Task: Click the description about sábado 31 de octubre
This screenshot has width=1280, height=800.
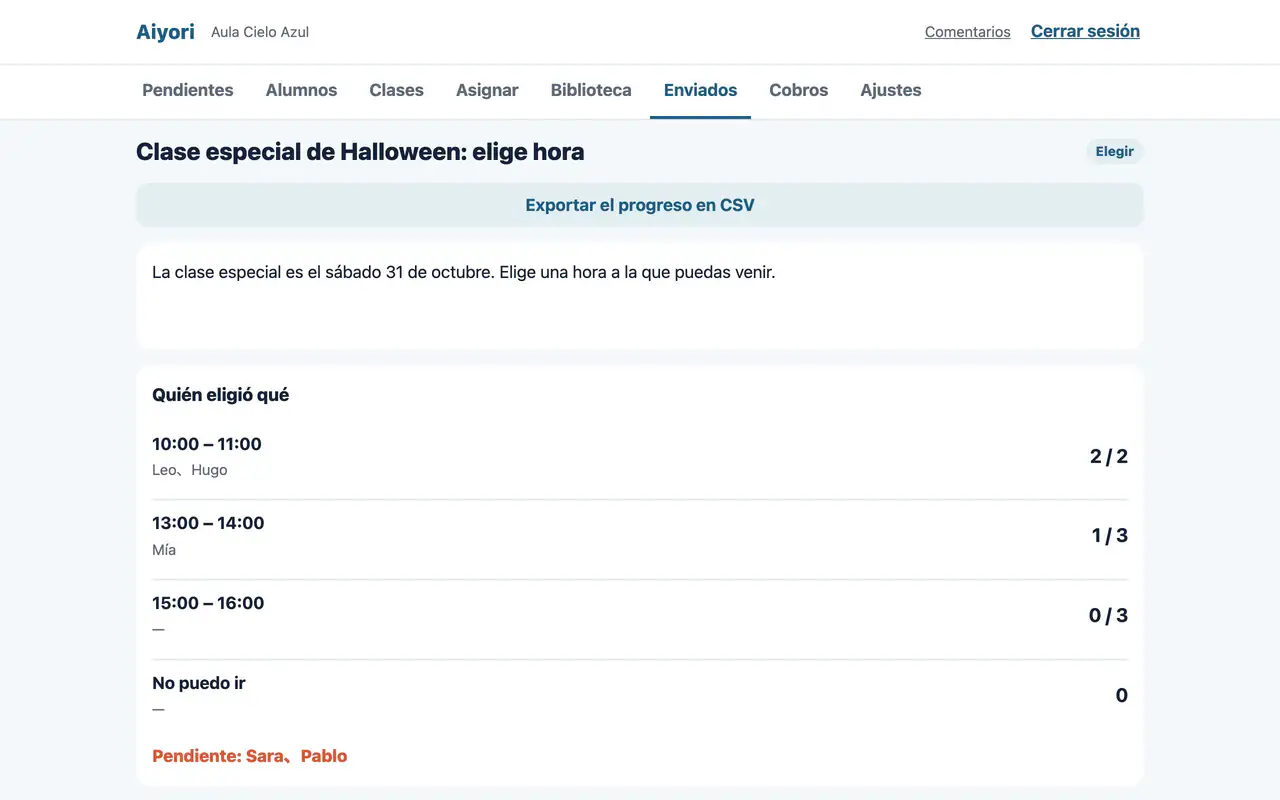Action: coord(464,272)
